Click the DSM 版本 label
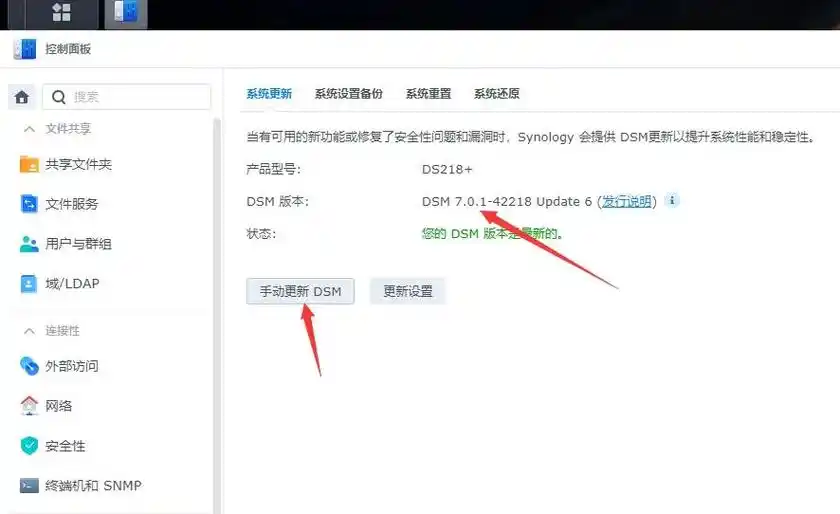Image resolution: width=840 pixels, height=514 pixels. pos(278,202)
